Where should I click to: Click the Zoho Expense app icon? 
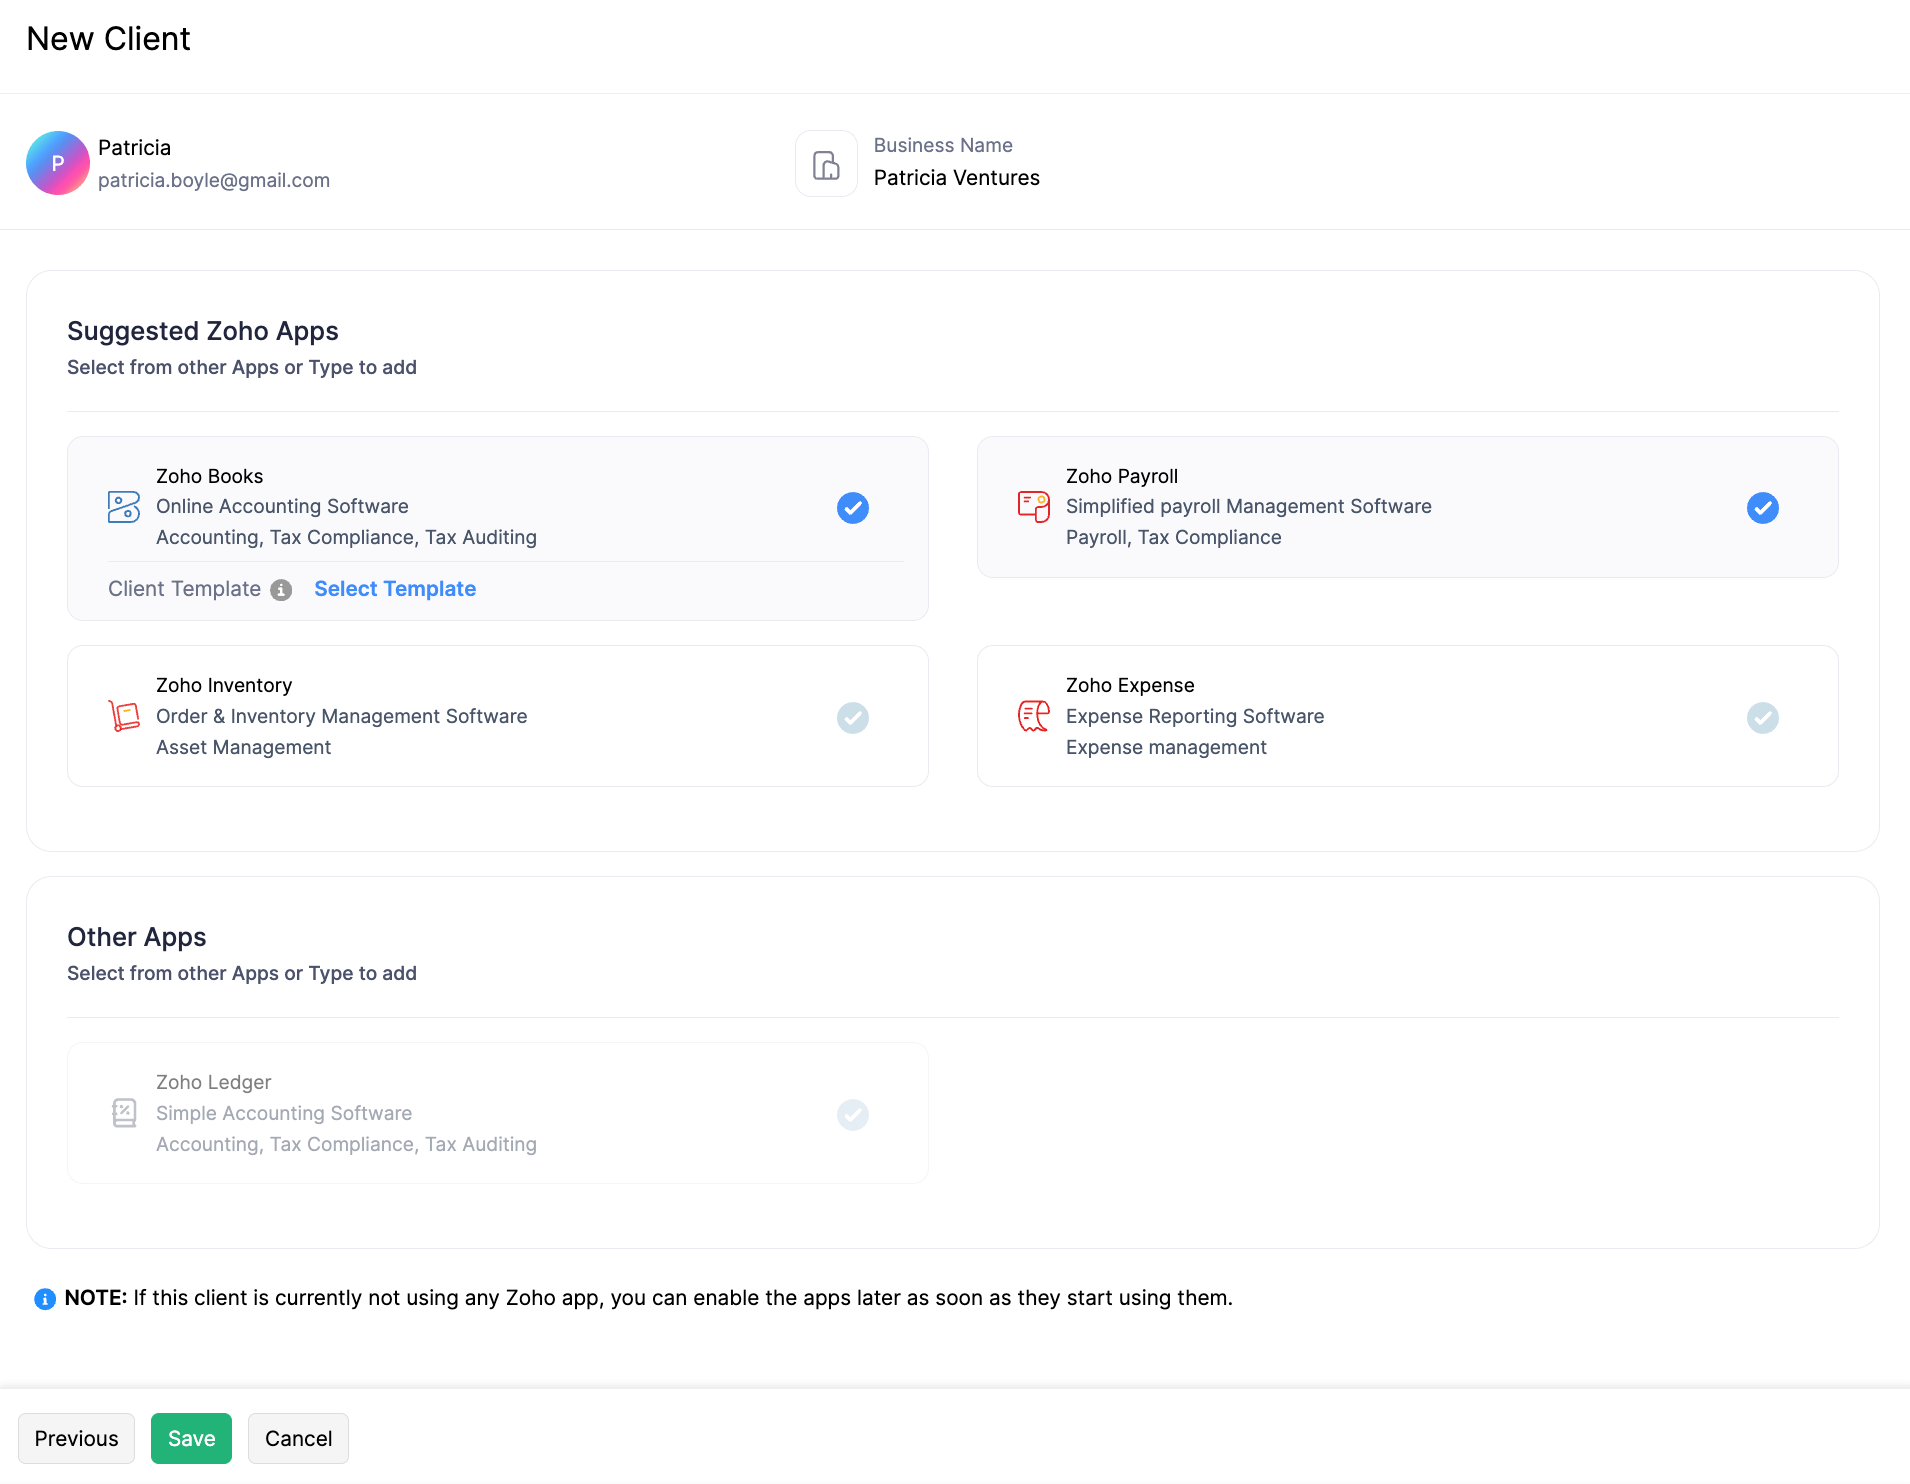tap(1033, 716)
